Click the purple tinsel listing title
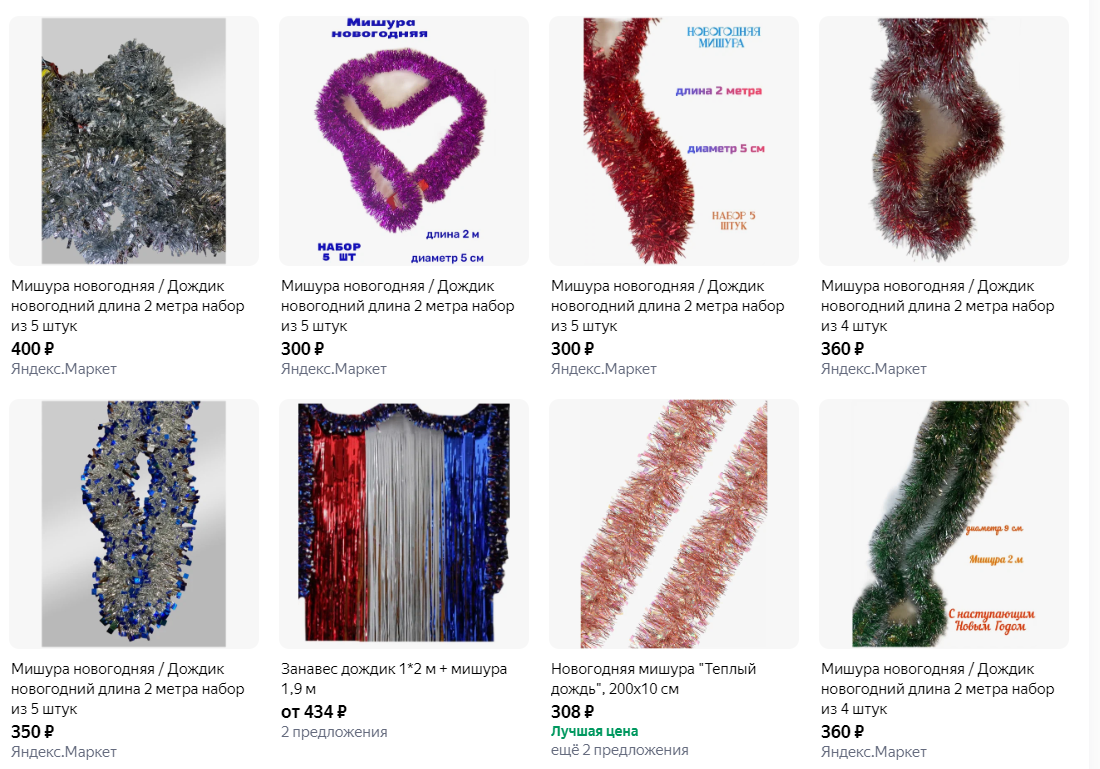The width and height of the screenshot is (1100, 769). pyautogui.click(x=398, y=306)
